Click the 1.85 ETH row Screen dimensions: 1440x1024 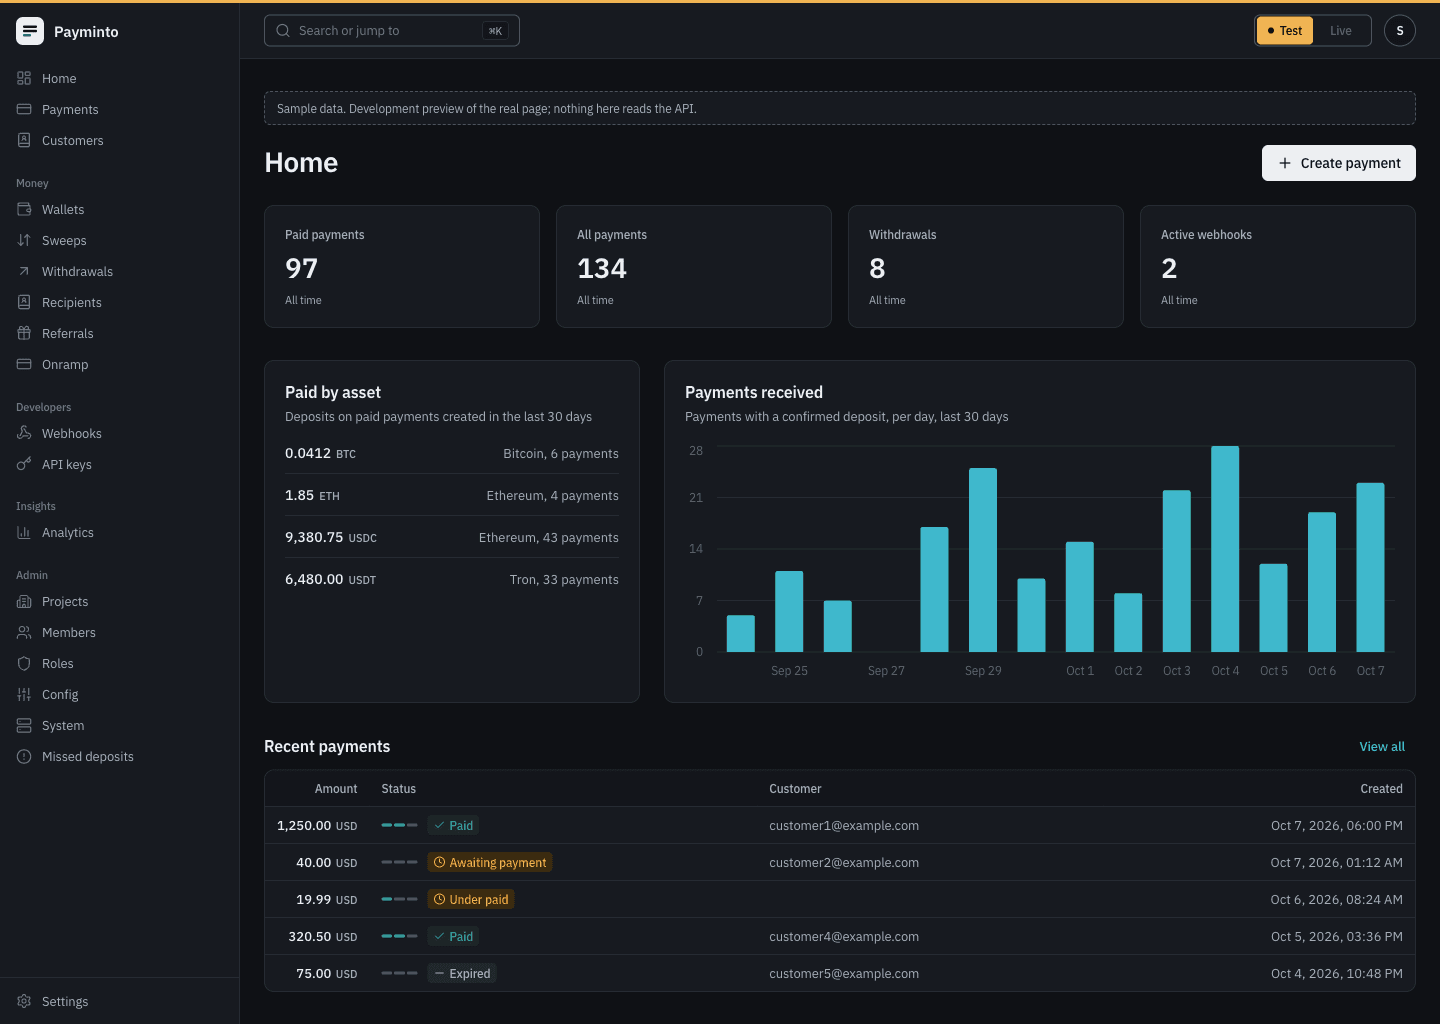pyautogui.click(x=452, y=495)
